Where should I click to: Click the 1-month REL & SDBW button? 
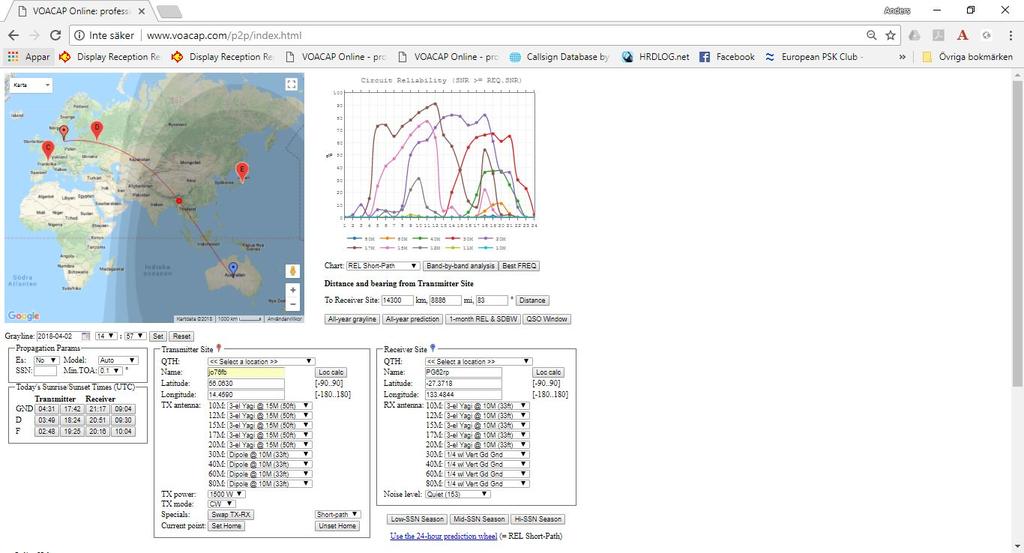483,319
